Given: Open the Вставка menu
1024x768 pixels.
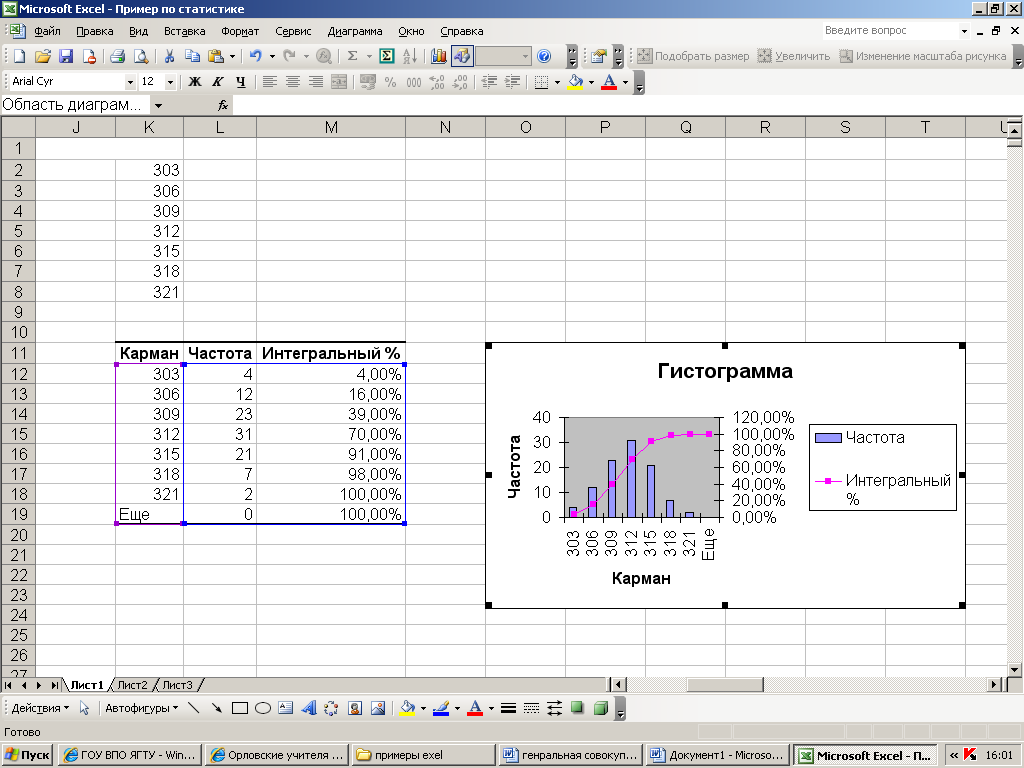Looking at the screenshot, I should [185, 31].
